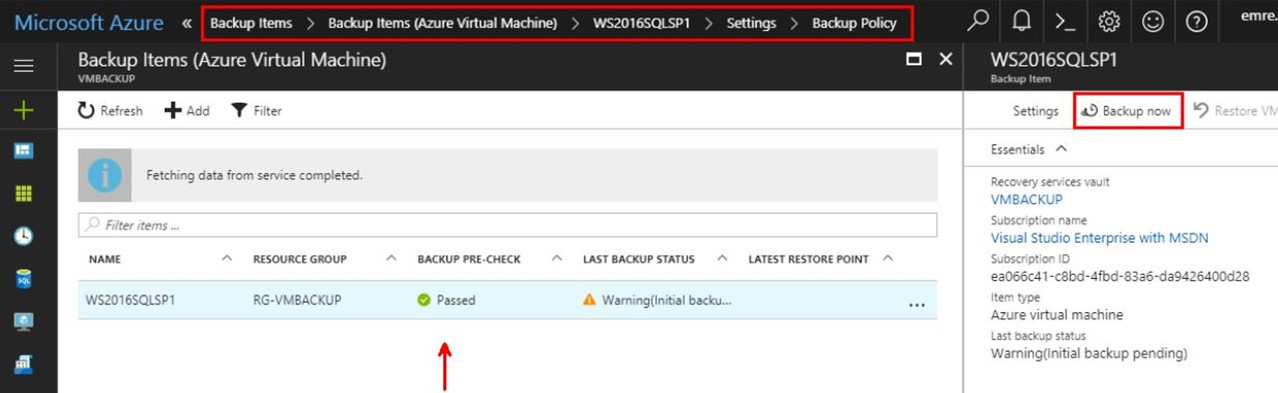Open the dashboard icon in sidebar
The width and height of the screenshot is (1278, 393).
tap(23, 151)
